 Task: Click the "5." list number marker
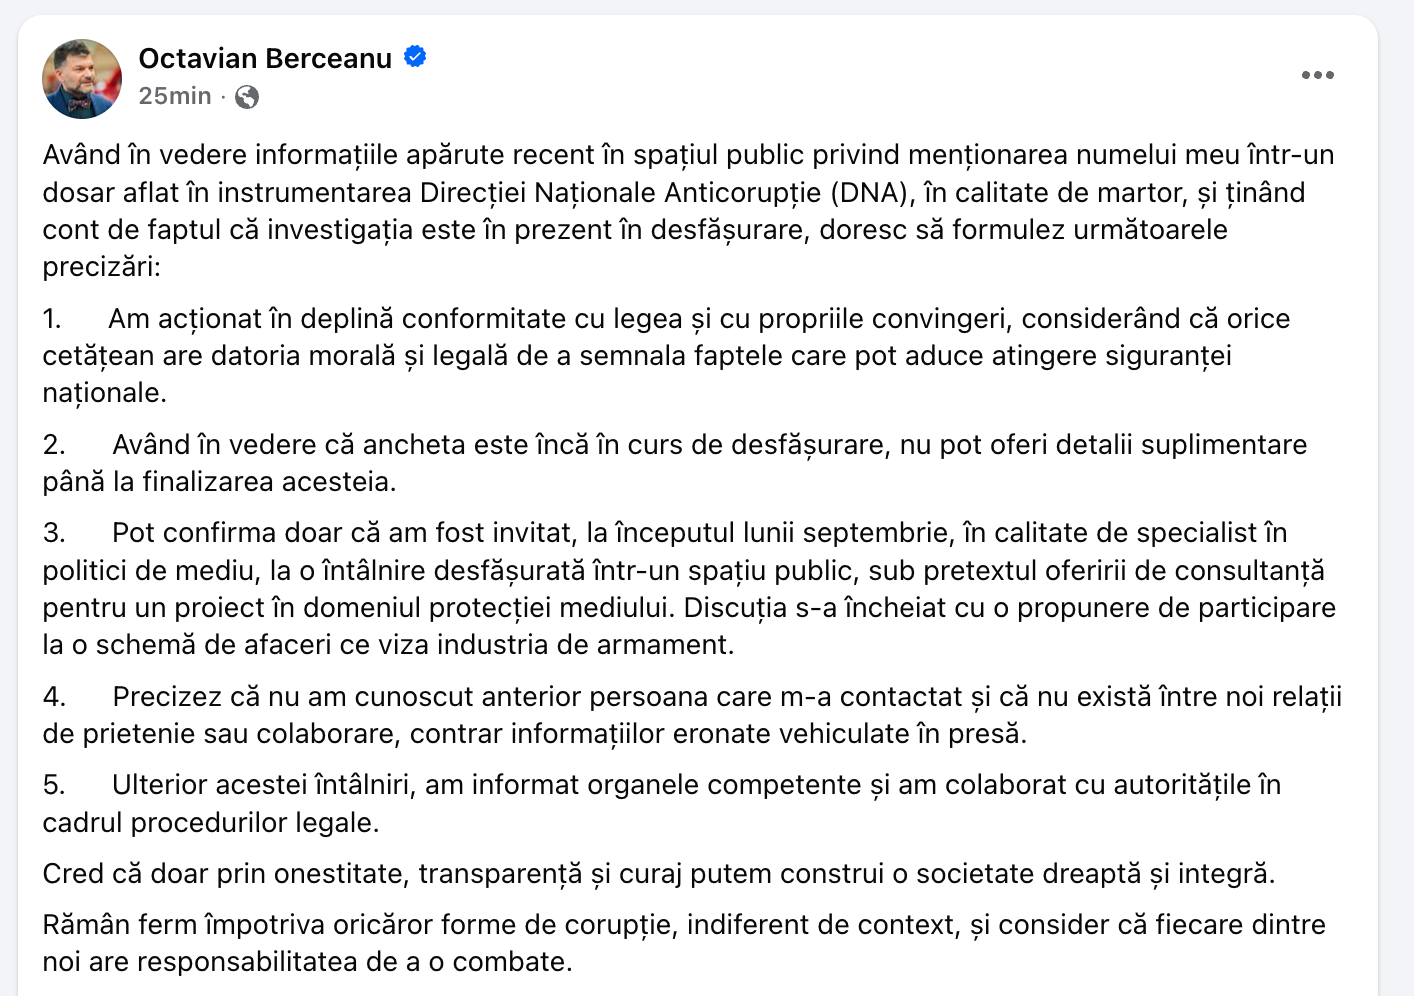pyautogui.click(x=54, y=785)
